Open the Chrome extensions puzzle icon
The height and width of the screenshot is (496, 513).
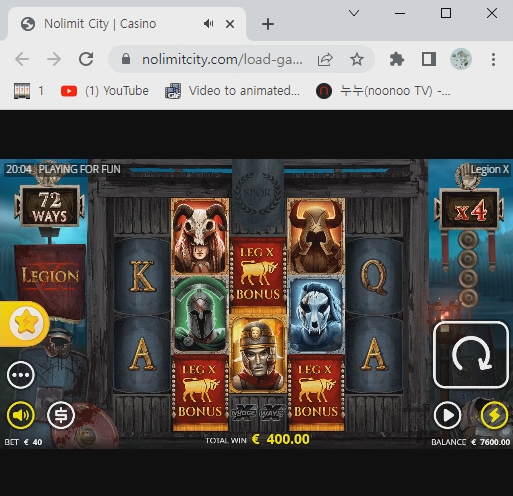pyautogui.click(x=397, y=59)
